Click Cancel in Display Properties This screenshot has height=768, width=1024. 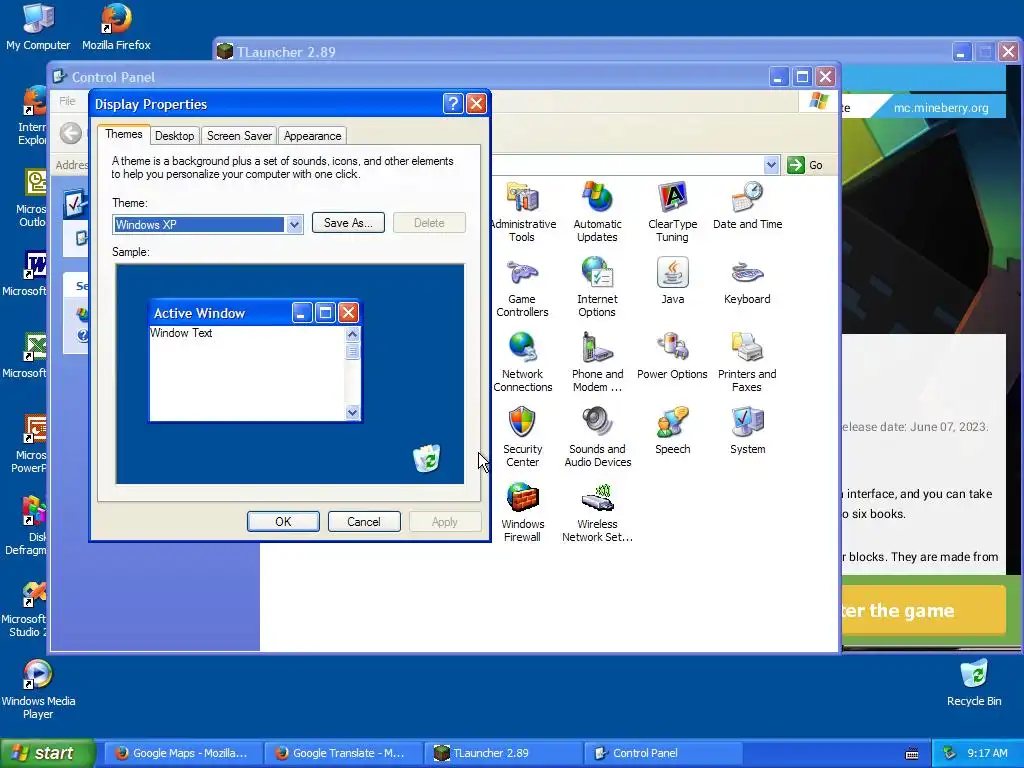[x=364, y=522]
